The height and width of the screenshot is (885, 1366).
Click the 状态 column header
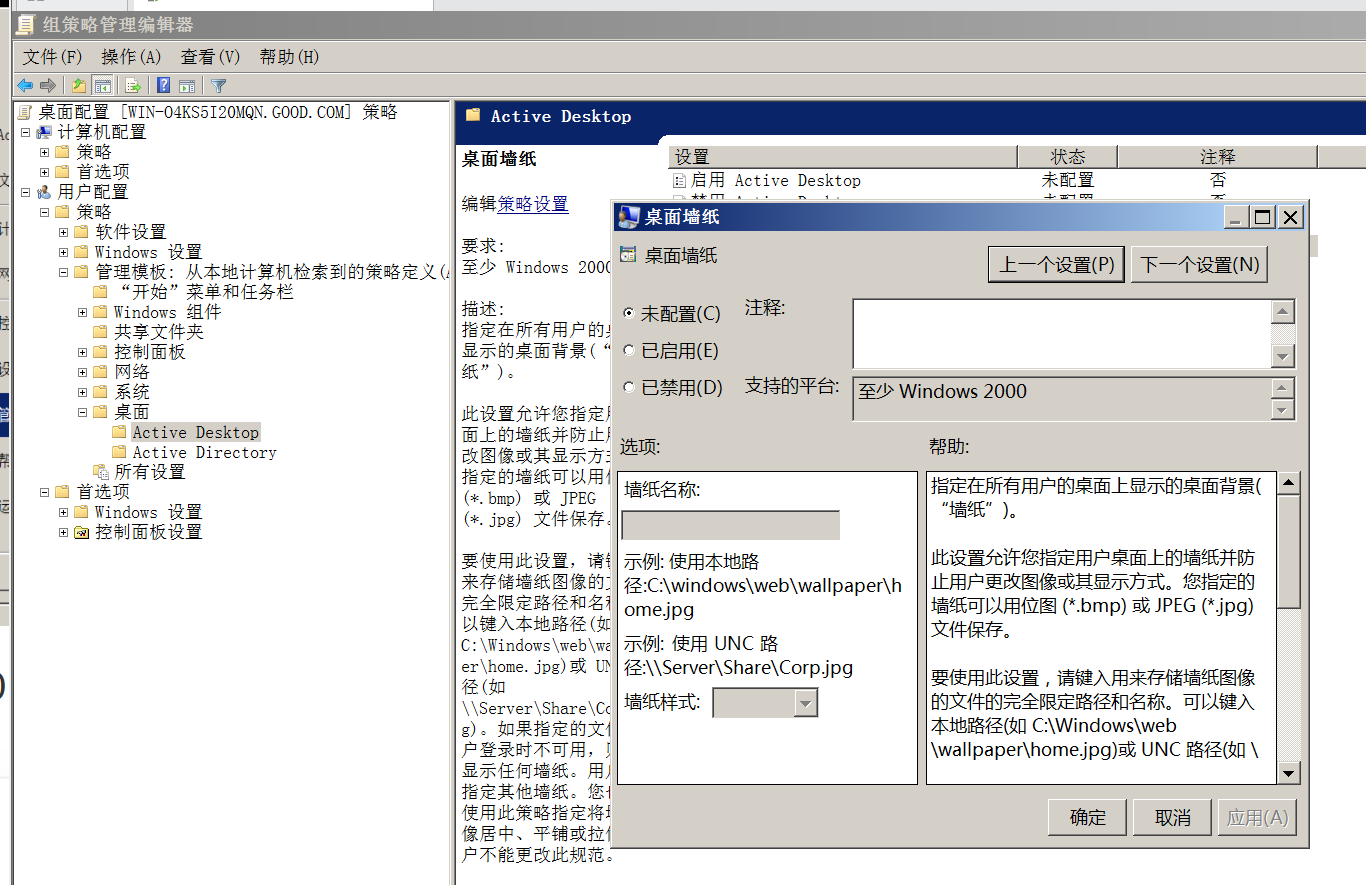pyautogui.click(x=1067, y=157)
